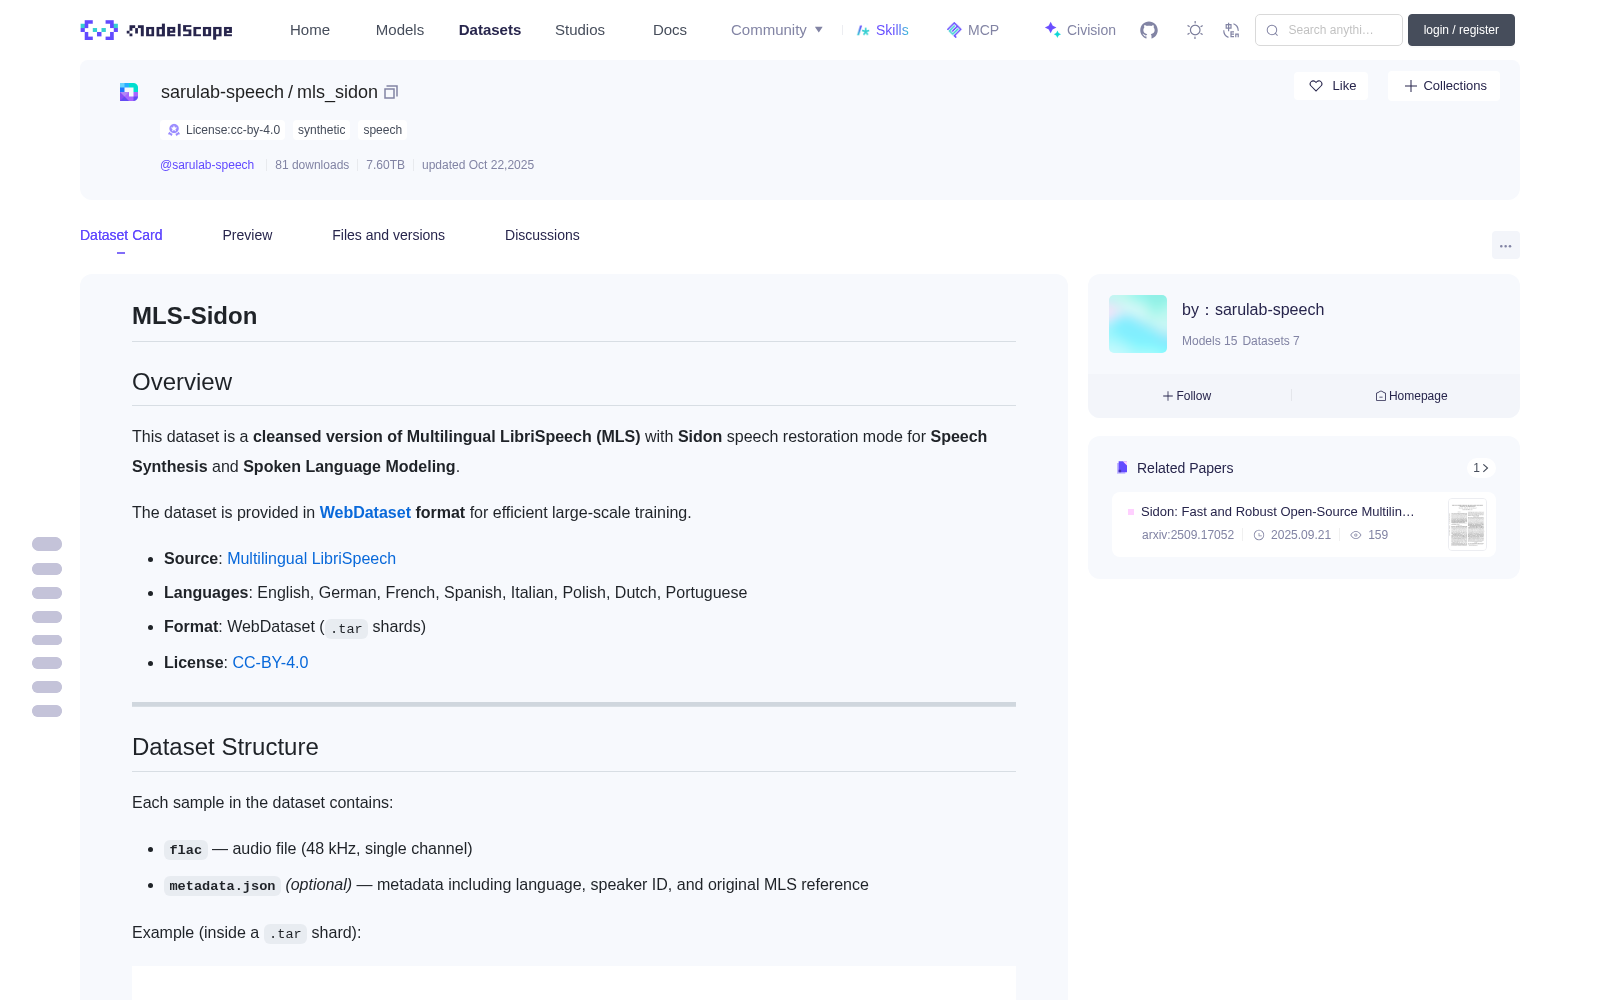Click the 'metadata.json' code label
Screen dimensions: 1600x1000
click(222, 886)
